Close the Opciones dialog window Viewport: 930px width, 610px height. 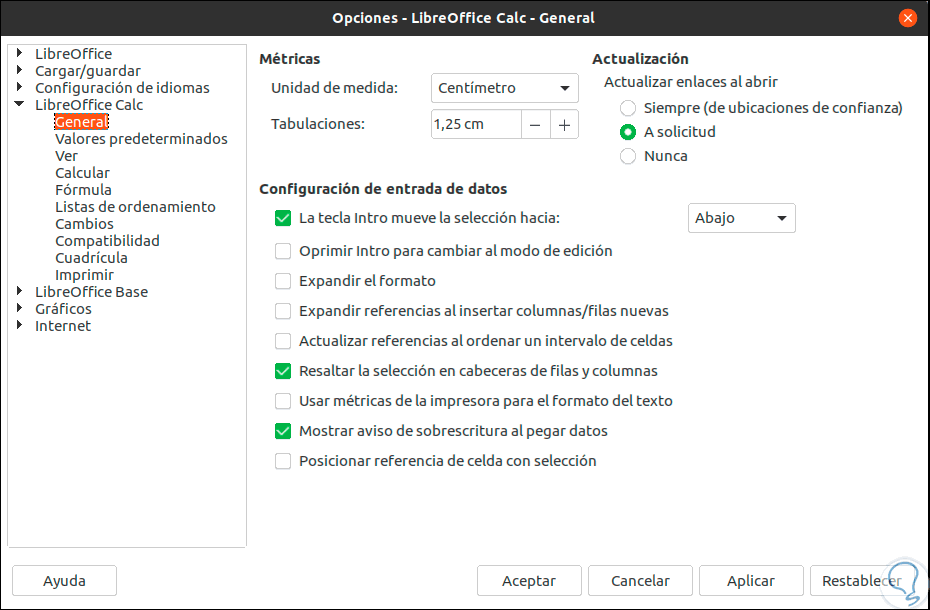[908, 18]
